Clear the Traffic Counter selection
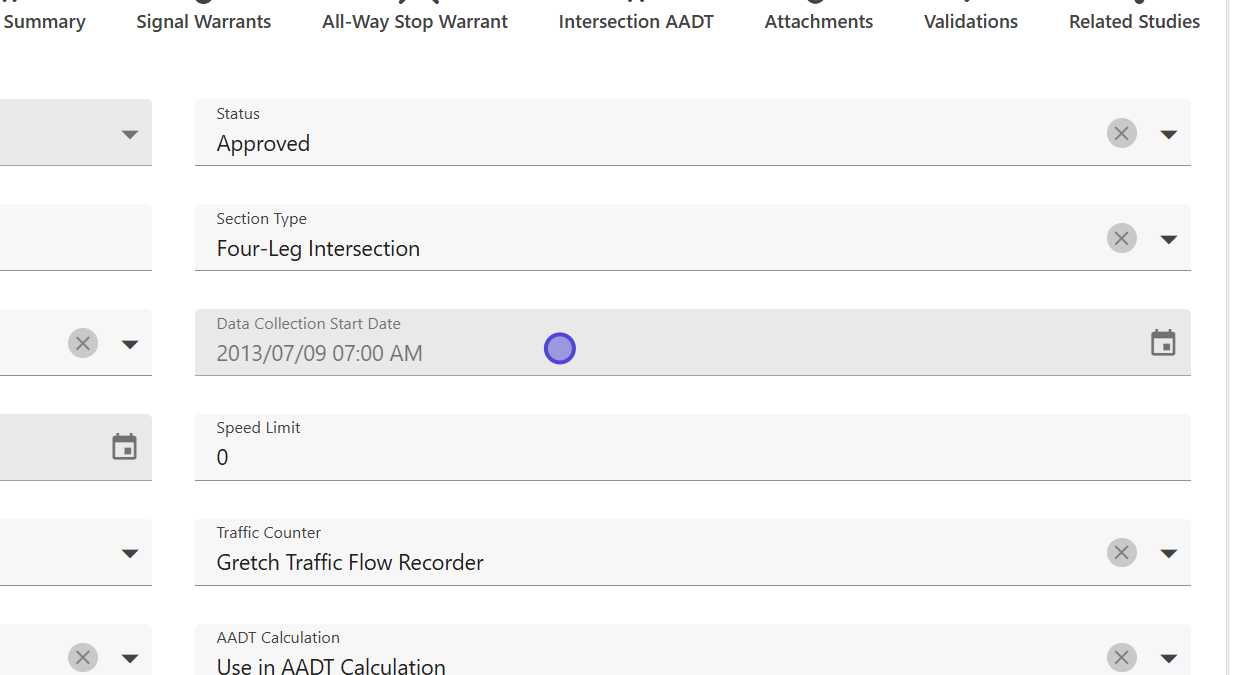The height and width of the screenshot is (675, 1236). [x=1121, y=552]
